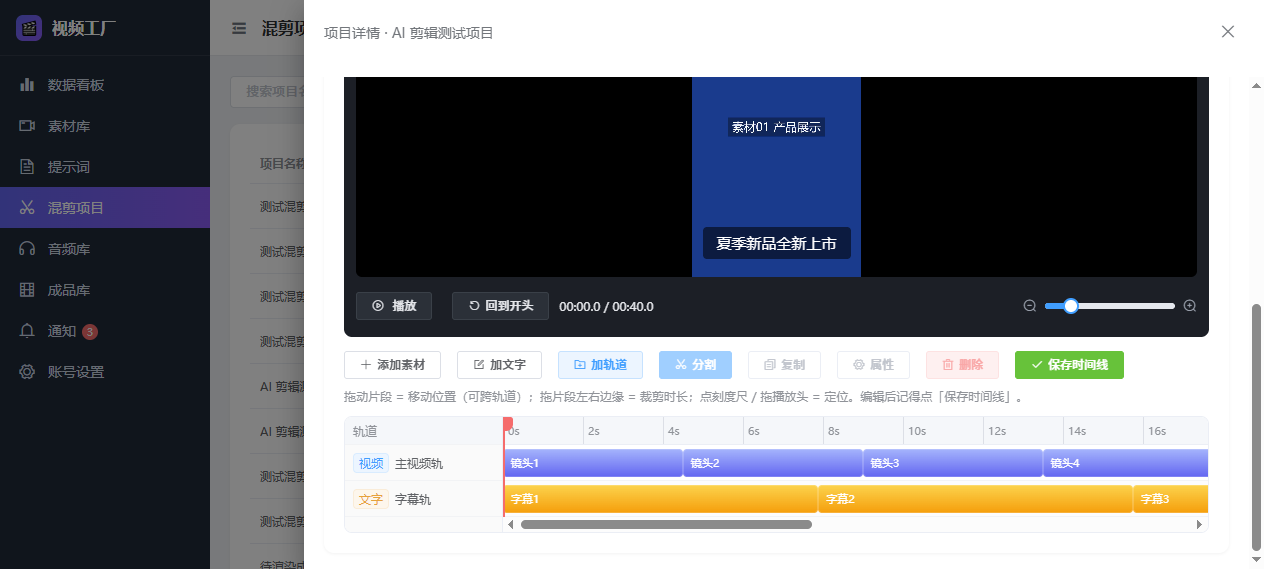Image resolution: width=1264 pixels, height=569 pixels.
Task: Click 回到开头 button
Action: 500,306
